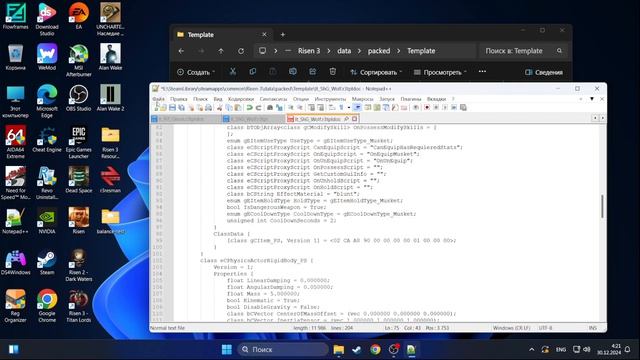
Task: Toggle file Monitoring (tail -f) eye icon
Action: tap(416, 107)
